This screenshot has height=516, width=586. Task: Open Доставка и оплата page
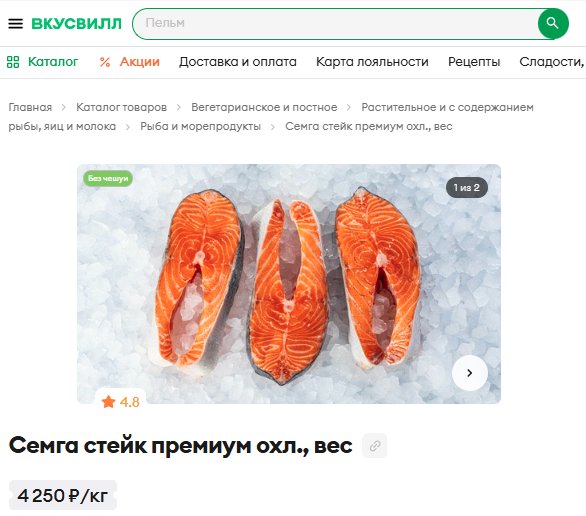pyautogui.click(x=238, y=62)
